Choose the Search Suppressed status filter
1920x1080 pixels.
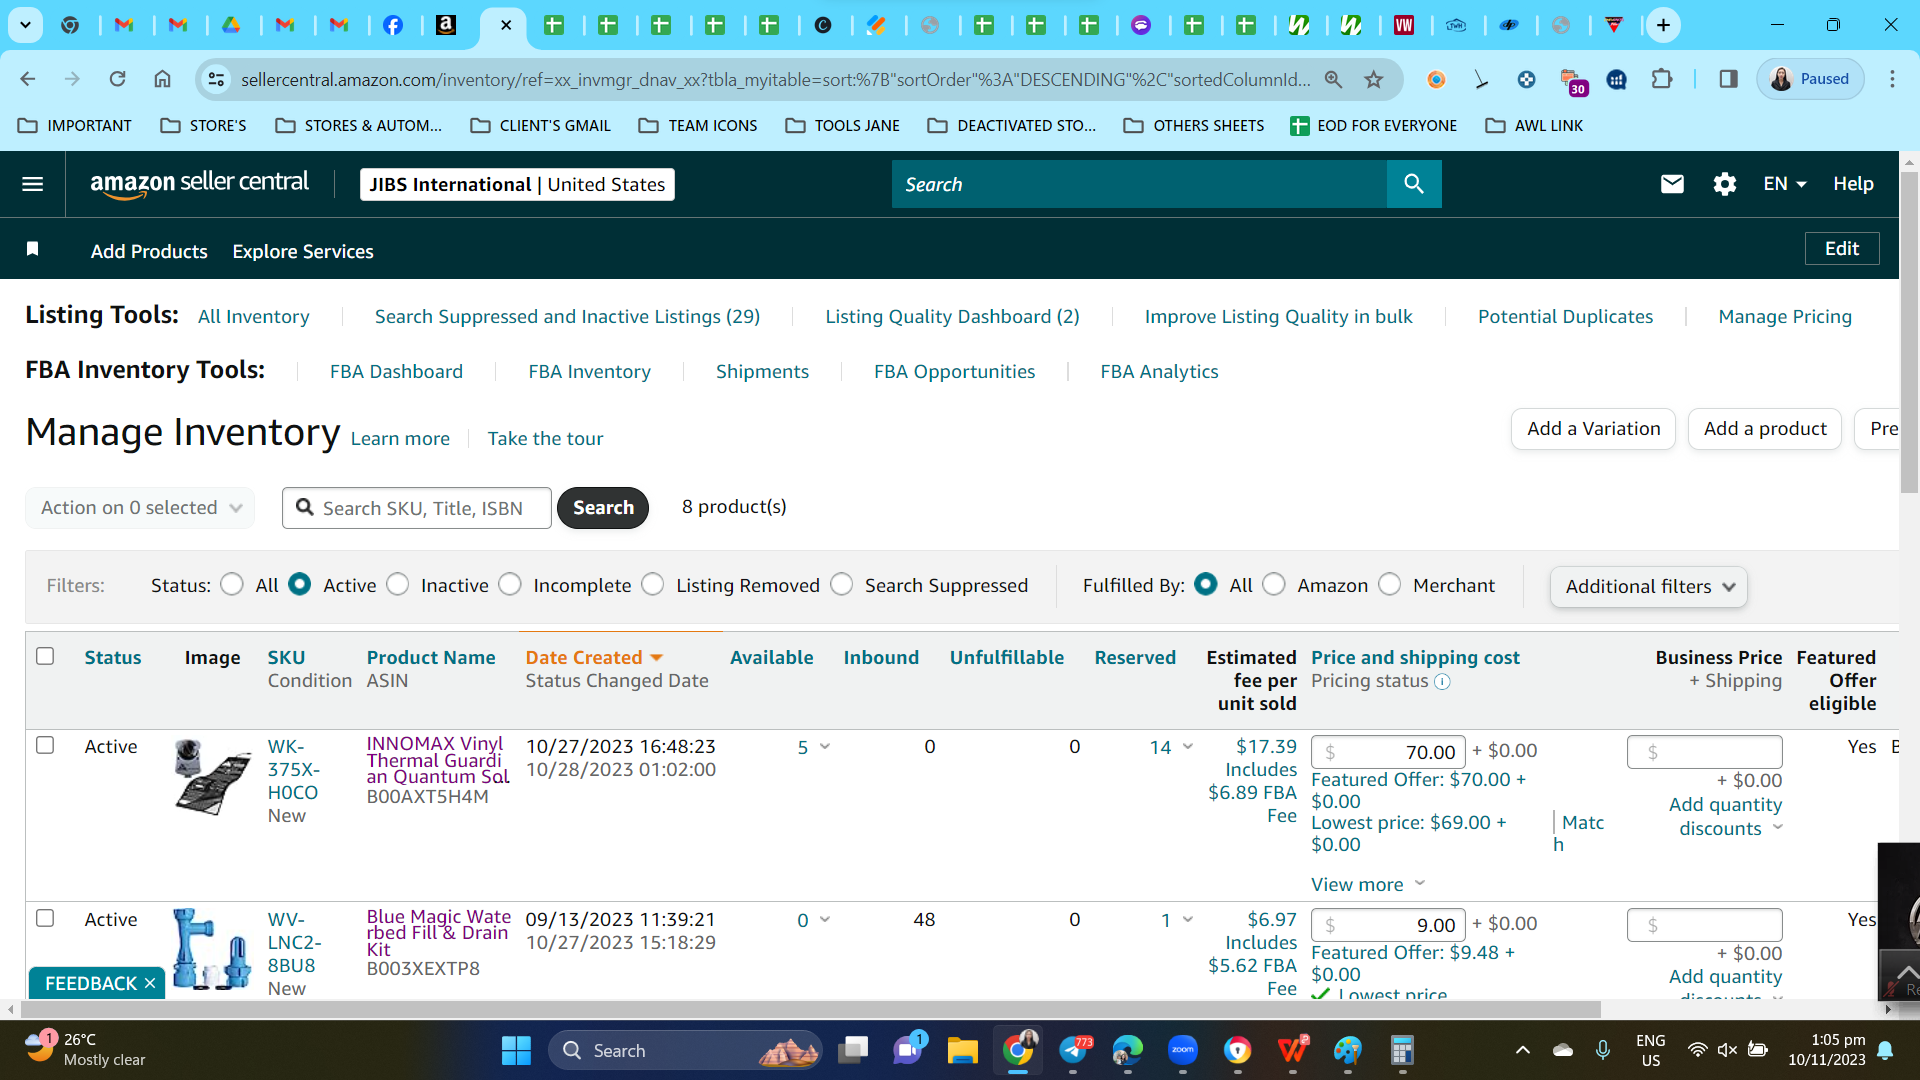click(841, 584)
